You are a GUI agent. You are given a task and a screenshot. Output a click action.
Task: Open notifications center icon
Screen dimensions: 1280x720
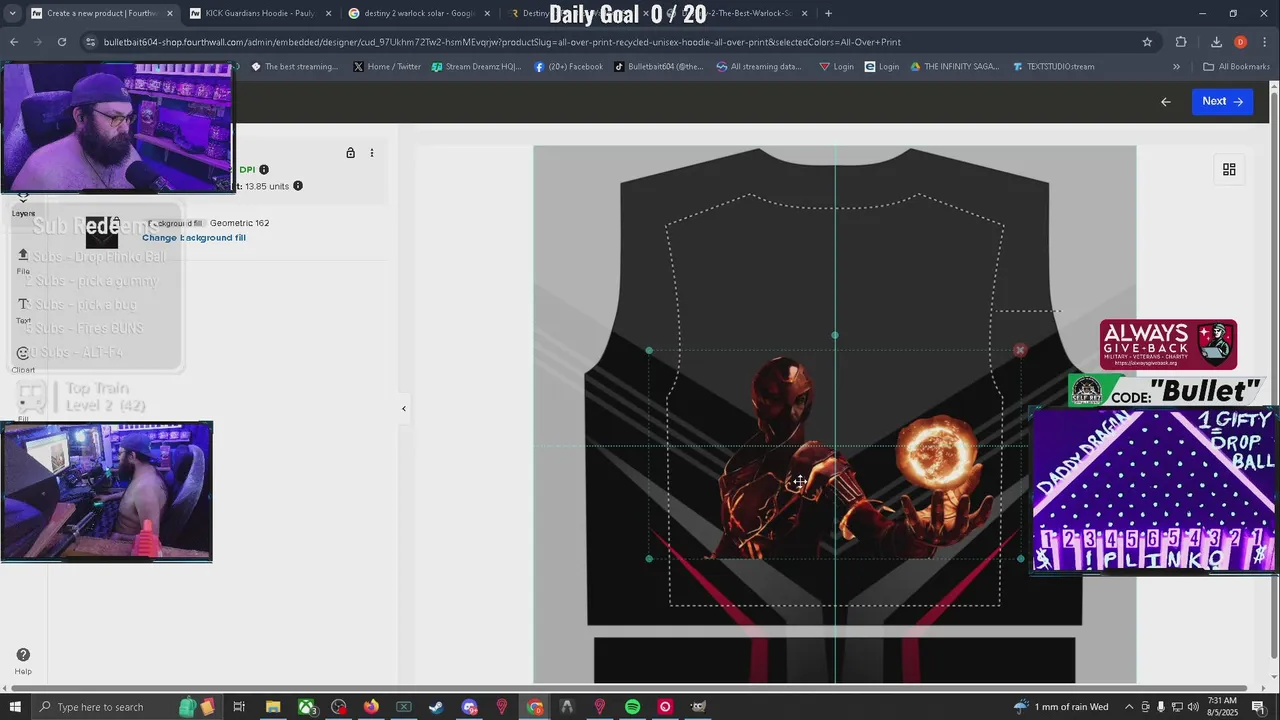coord(1258,707)
